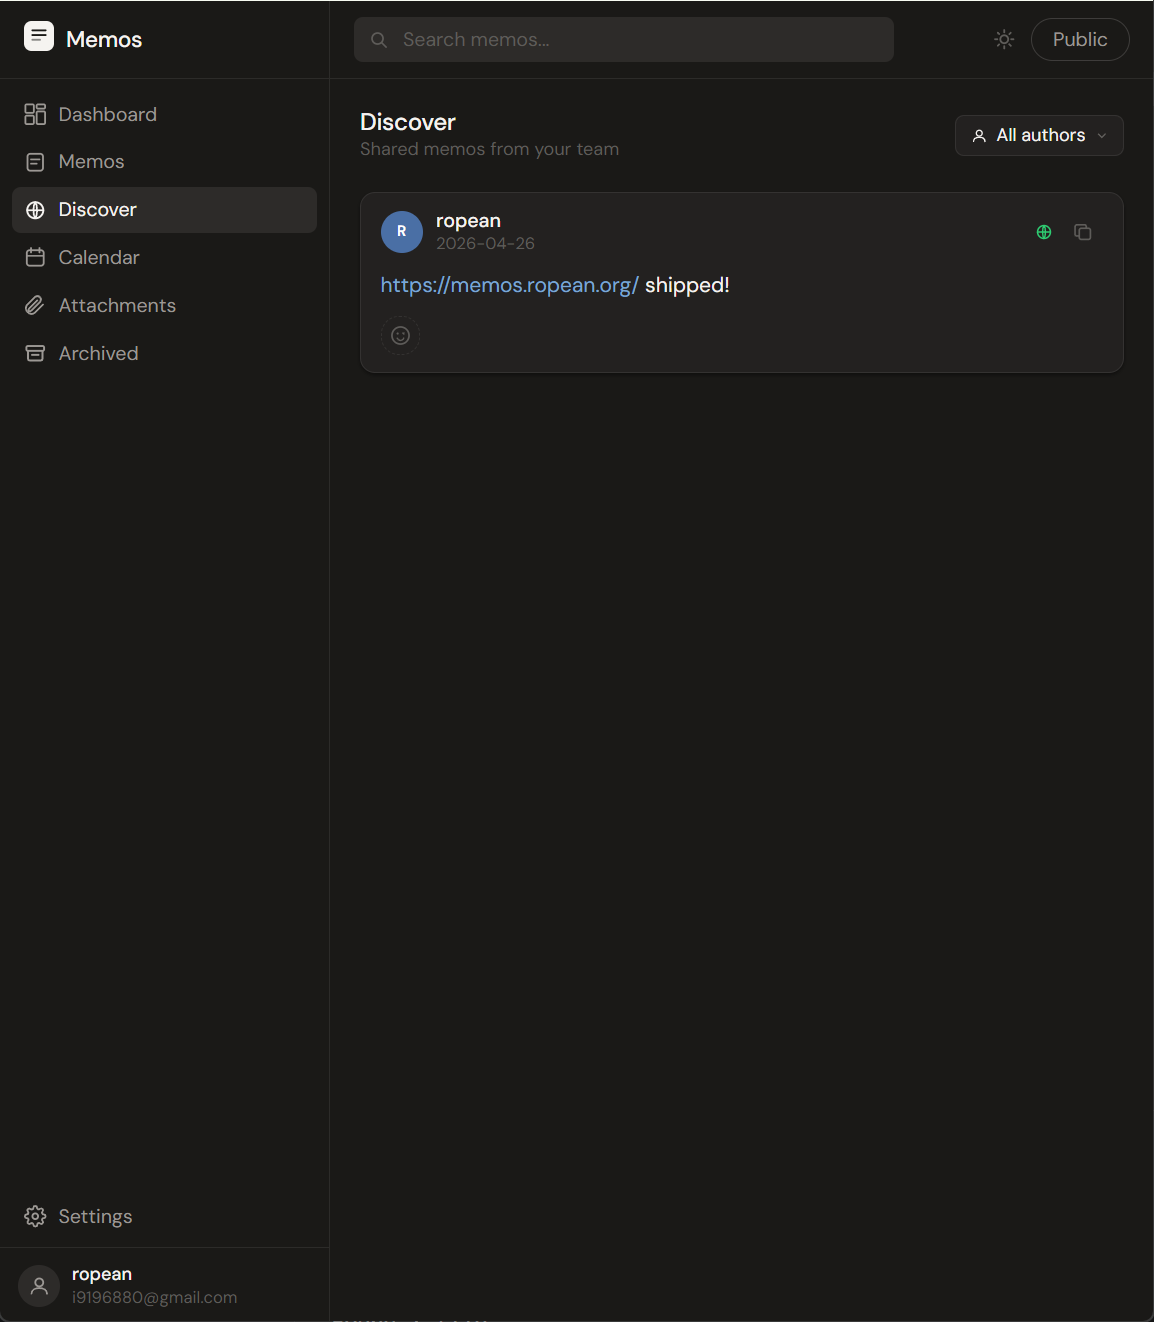This screenshot has width=1154, height=1322.
Task: Click the Memos logo icon
Action: click(x=38, y=37)
